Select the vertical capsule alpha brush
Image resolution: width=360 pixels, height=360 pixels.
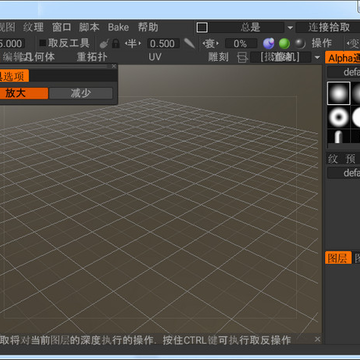click(x=339, y=136)
